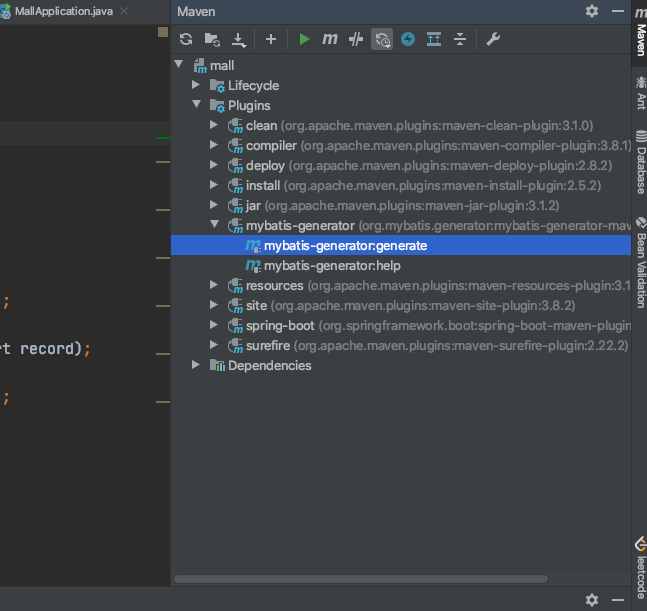Select the mybatis-generator plugin row

pyautogui.click(x=401, y=226)
